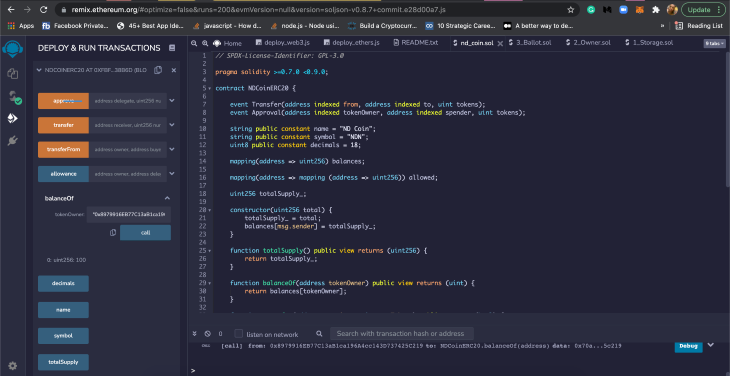This screenshot has height=376, width=730.
Task: Click the Debug button in terminal
Action: click(x=688, y=346)
